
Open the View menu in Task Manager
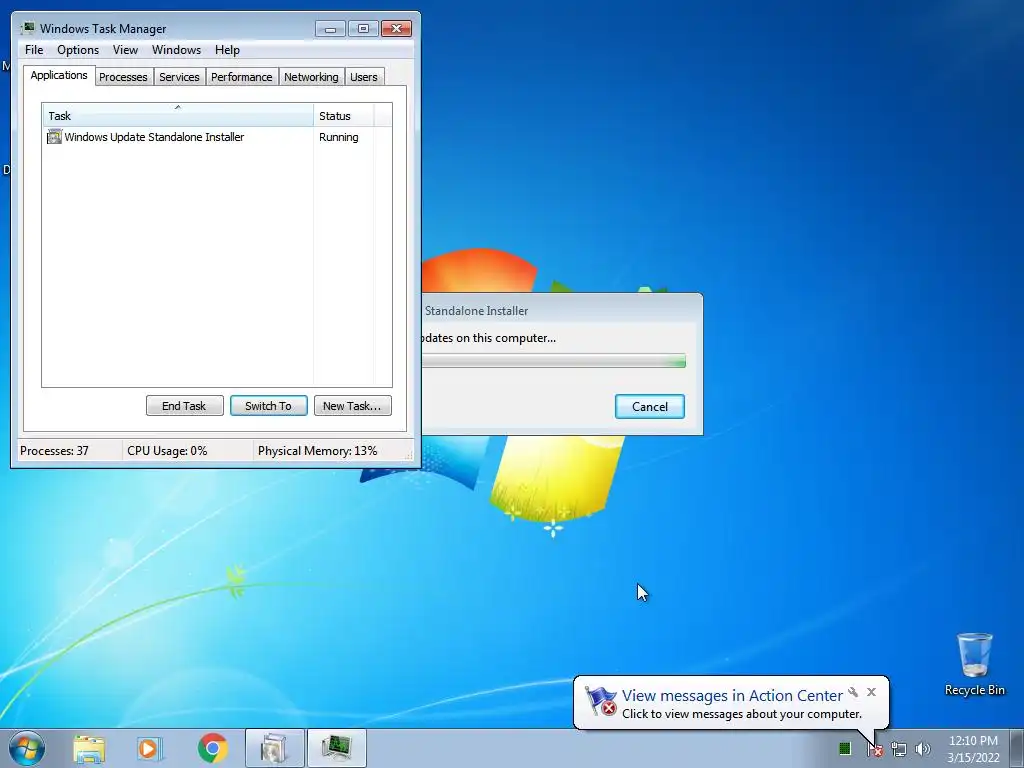[125, 50]
